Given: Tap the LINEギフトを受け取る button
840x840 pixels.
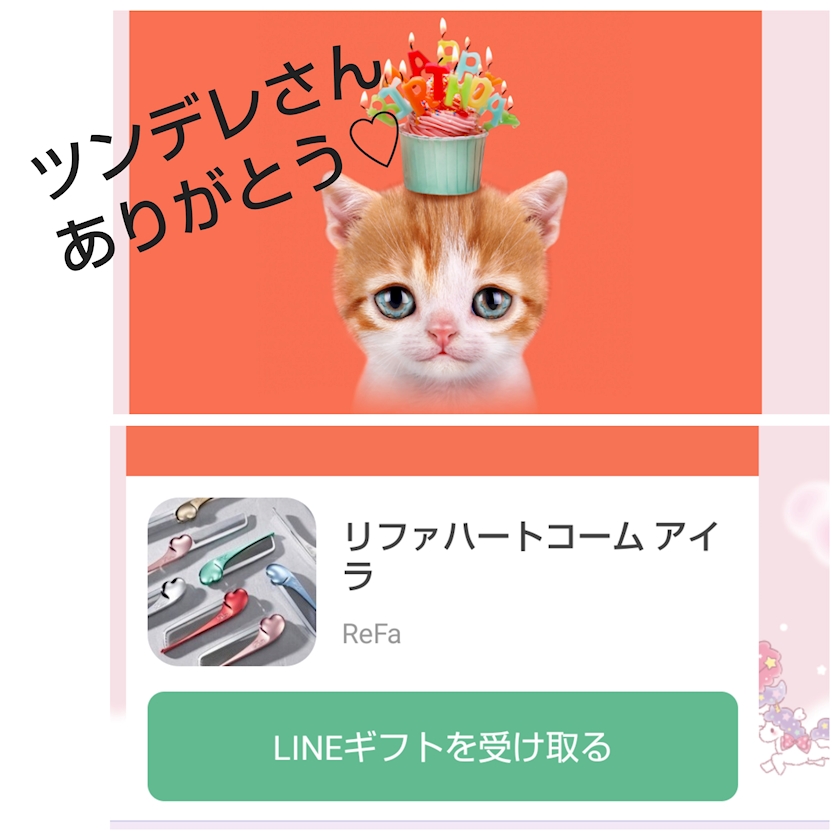Looking at the screenshot, I should coord(442,746).
